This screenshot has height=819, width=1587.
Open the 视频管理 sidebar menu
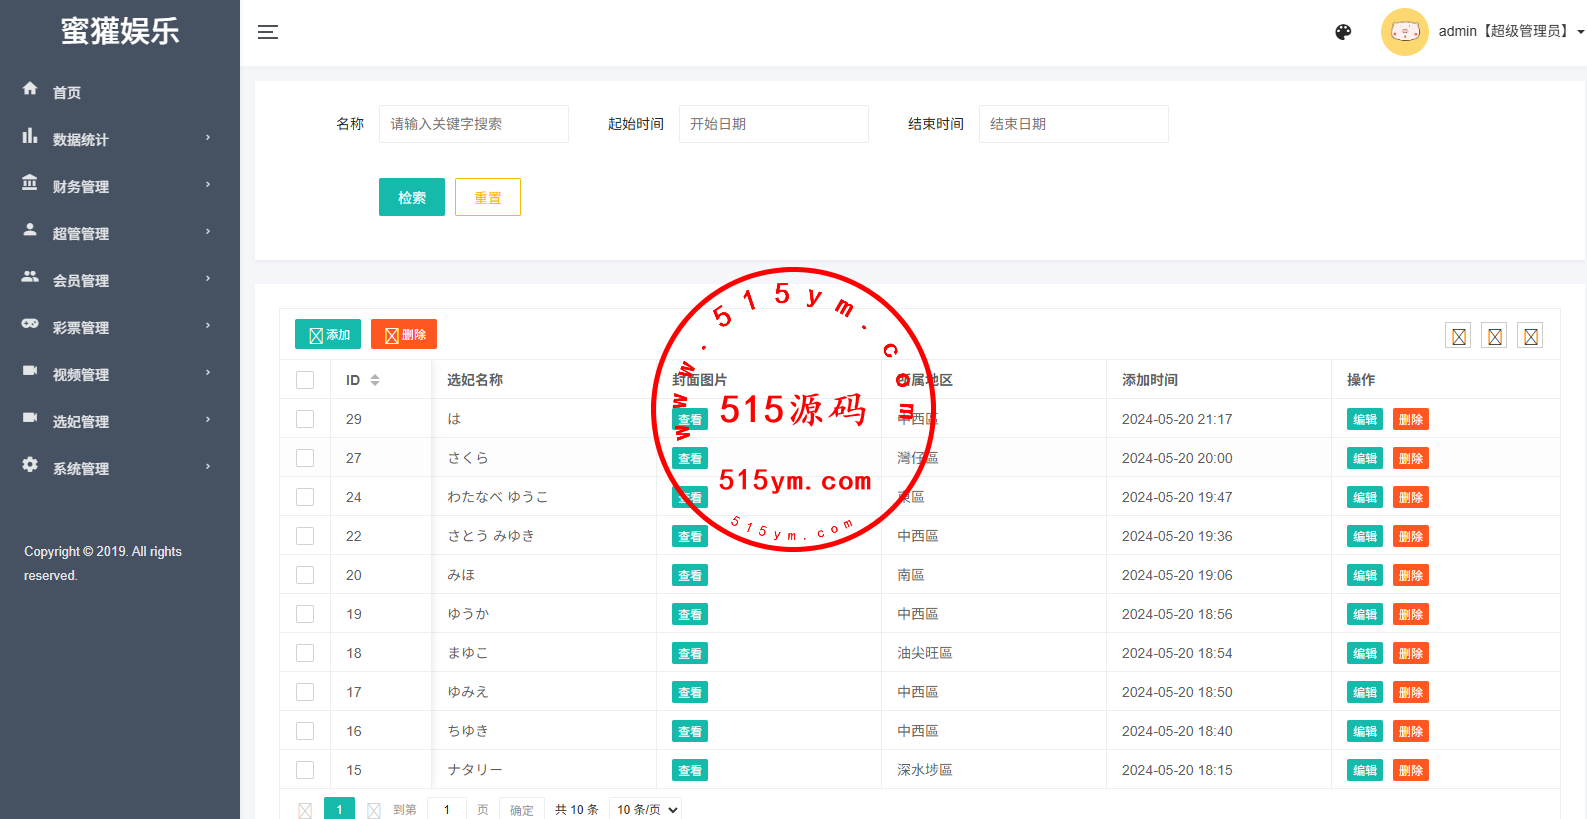[x=81, y=374]
